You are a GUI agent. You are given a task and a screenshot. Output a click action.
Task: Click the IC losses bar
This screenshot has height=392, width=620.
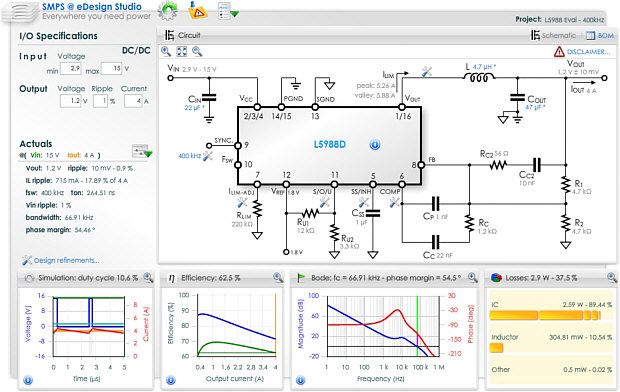tap(545, 315)
